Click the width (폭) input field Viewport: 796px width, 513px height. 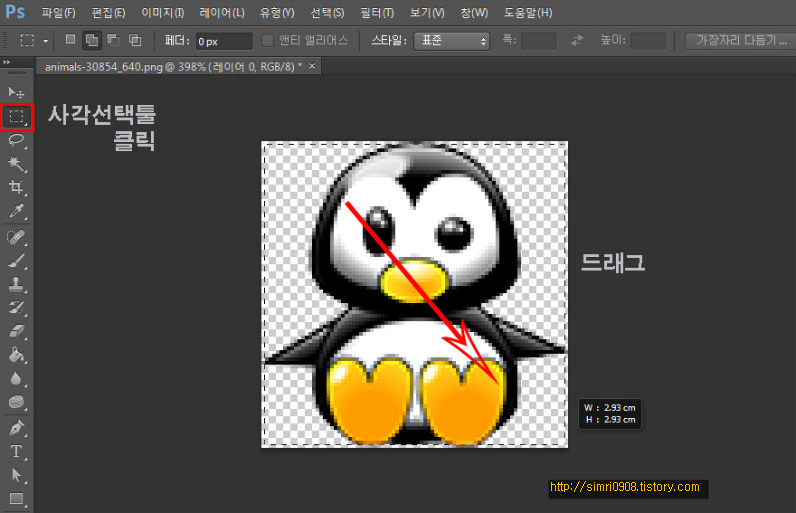pos(539,41)
